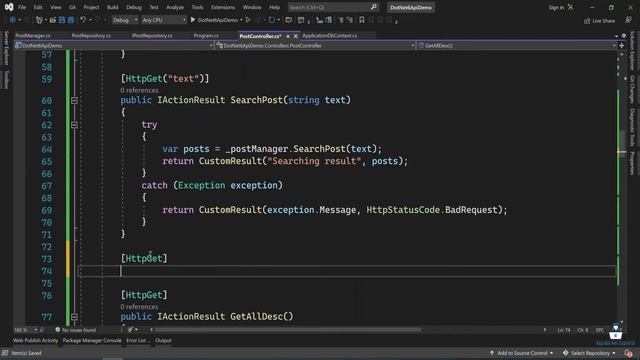Click the bookmark toolbar icon
Image resolution: width=640 pixels, height=360 pixels.
point(362,20)
